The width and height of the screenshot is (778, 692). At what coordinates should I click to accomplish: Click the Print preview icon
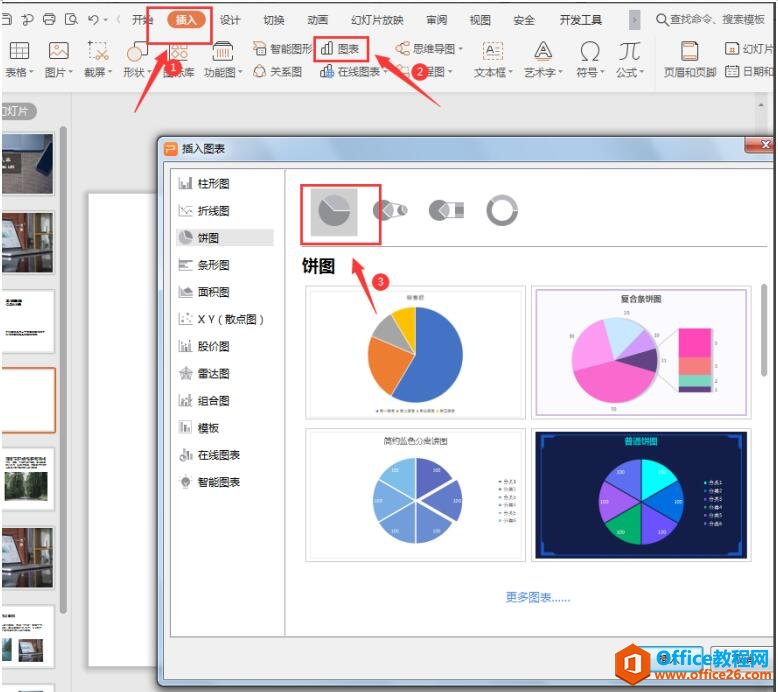click(71, 19)
